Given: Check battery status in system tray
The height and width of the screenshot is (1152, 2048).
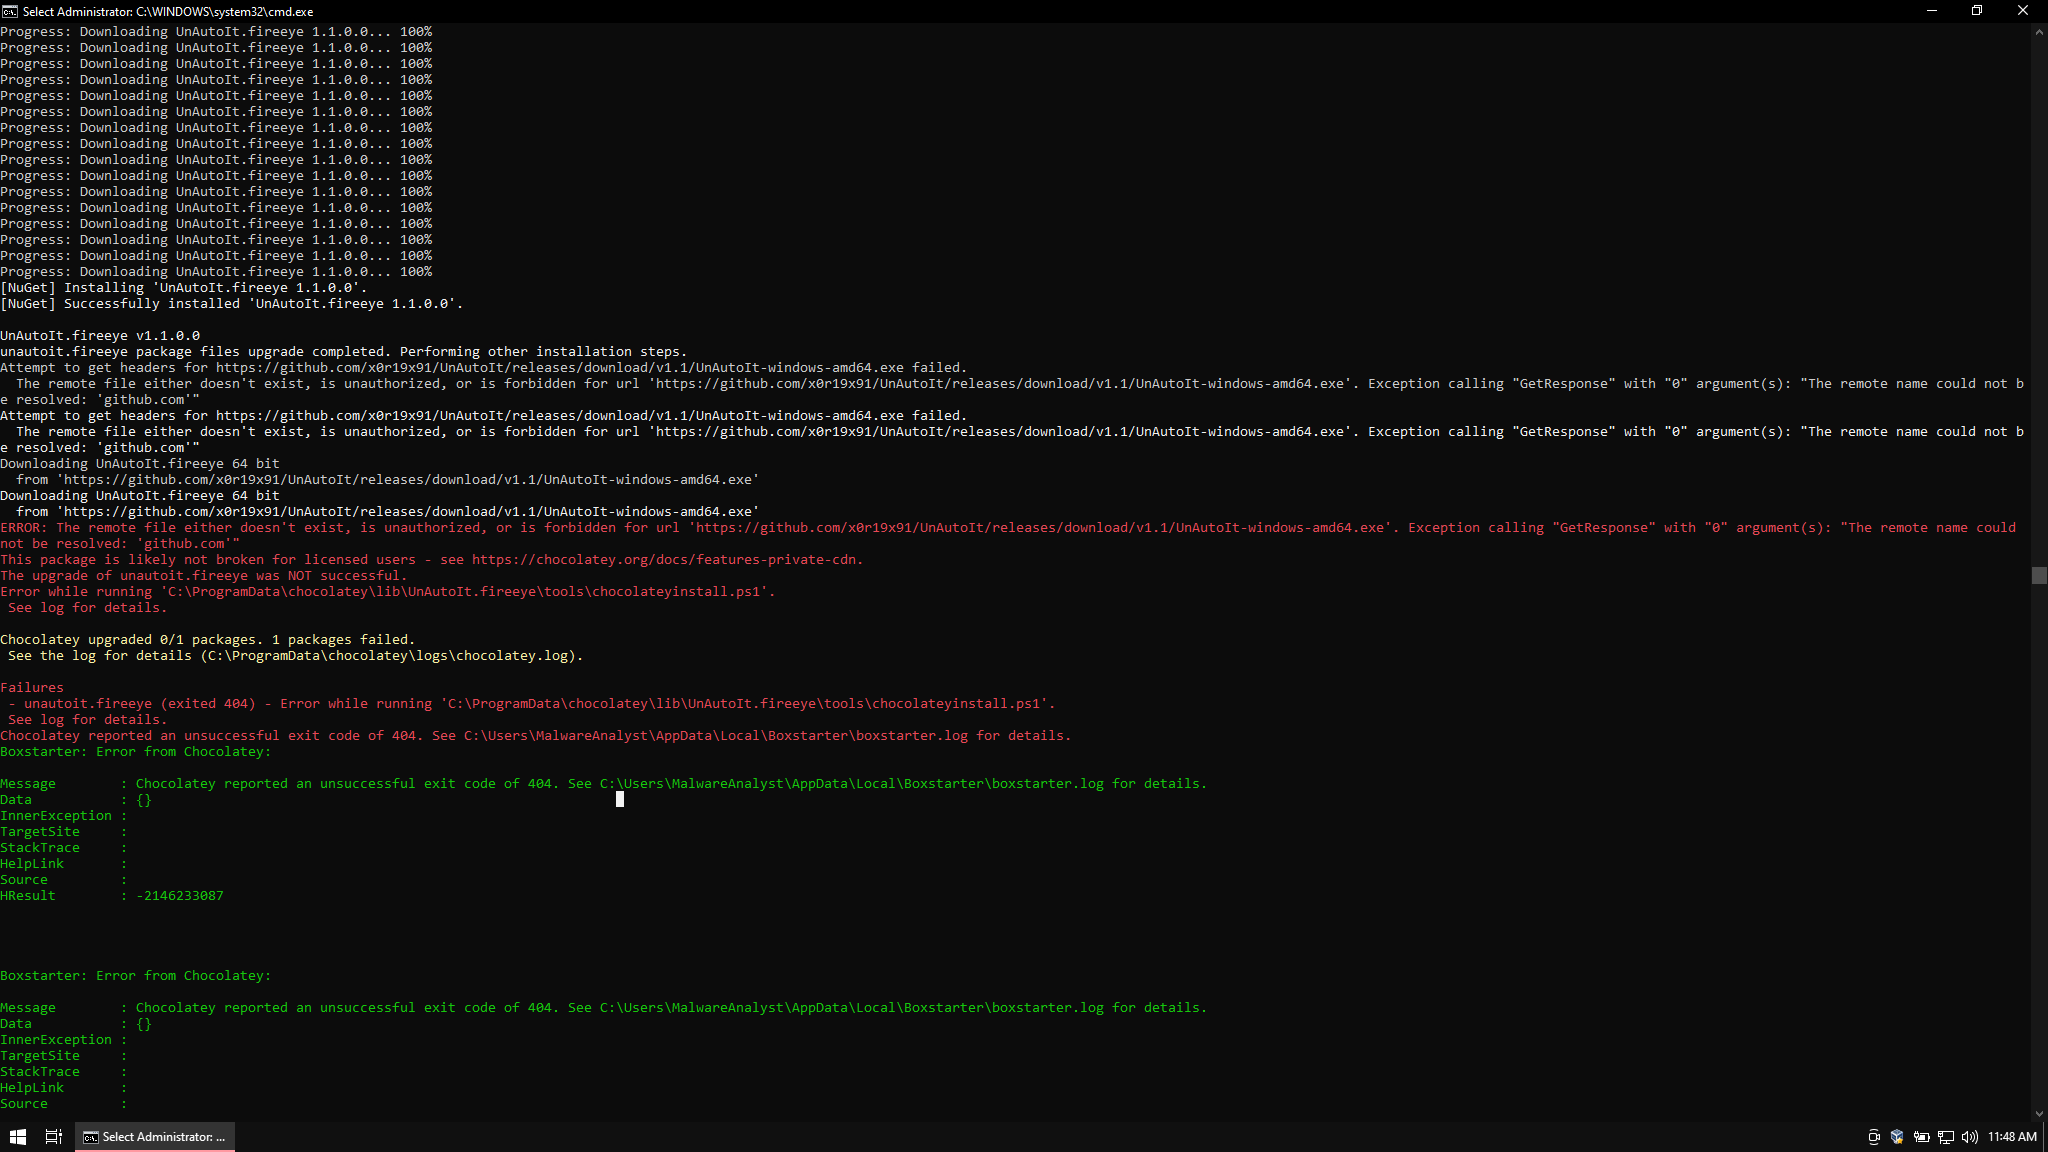Looking at the screenshot, I should tap(1921, 1137).
